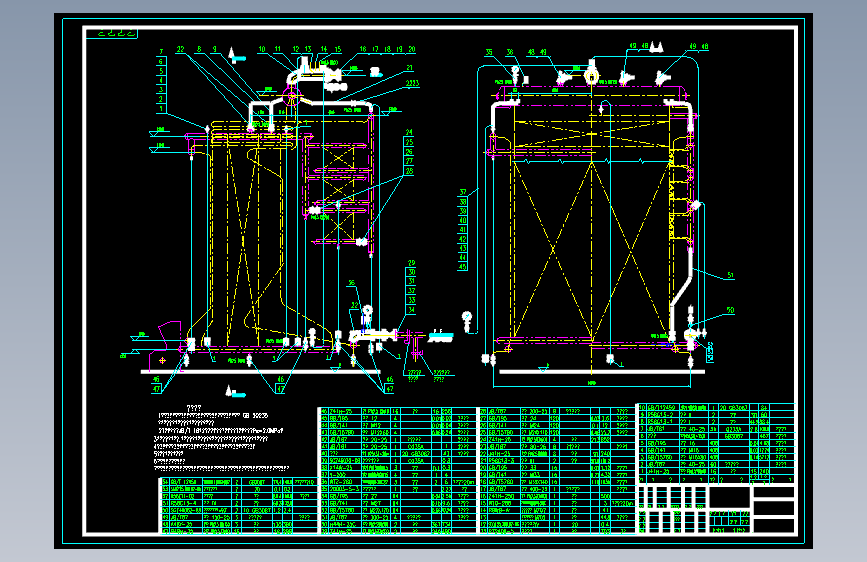Screen dimensions: 867x562
Task: Select stacked label 39 on right view
Action: pyautogui.click(x=463, y=211)
